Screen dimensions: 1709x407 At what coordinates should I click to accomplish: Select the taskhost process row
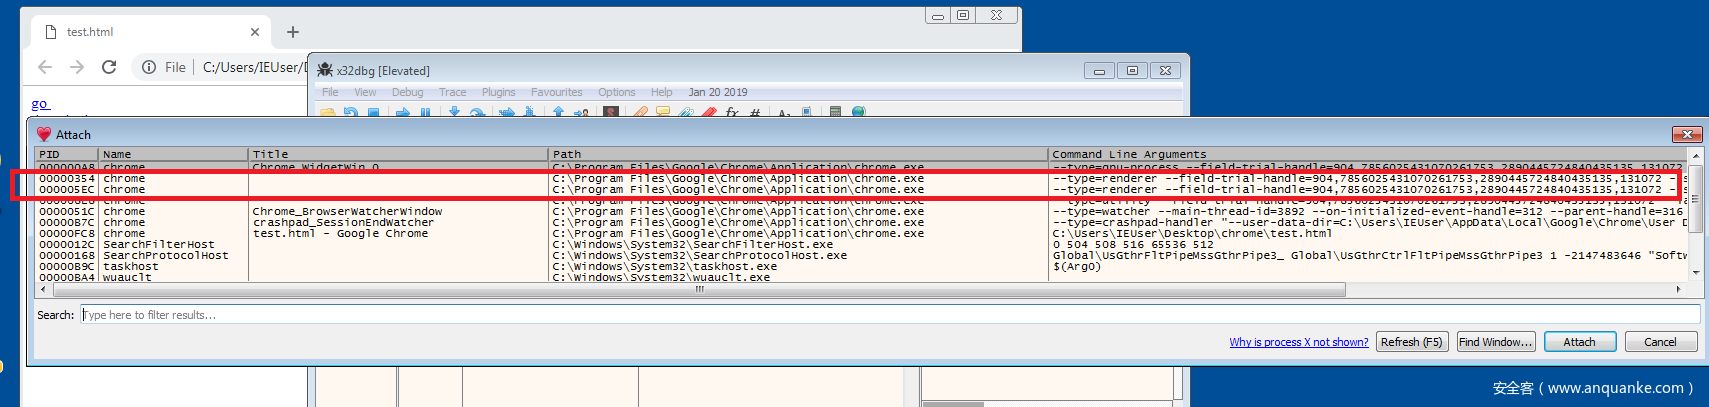[862, 266]
